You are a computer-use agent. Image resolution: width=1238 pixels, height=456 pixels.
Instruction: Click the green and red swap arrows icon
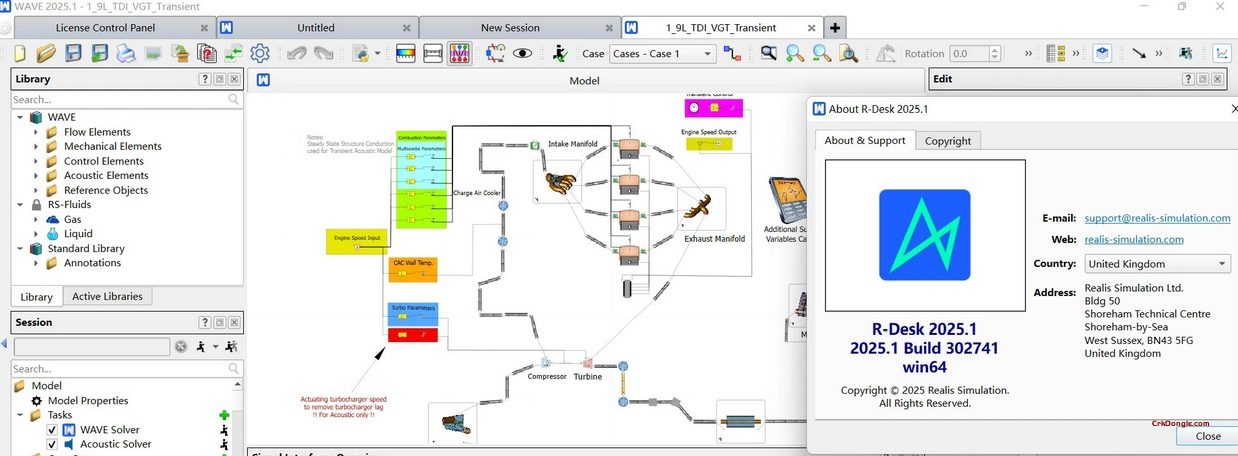click(x=234, y=53)
